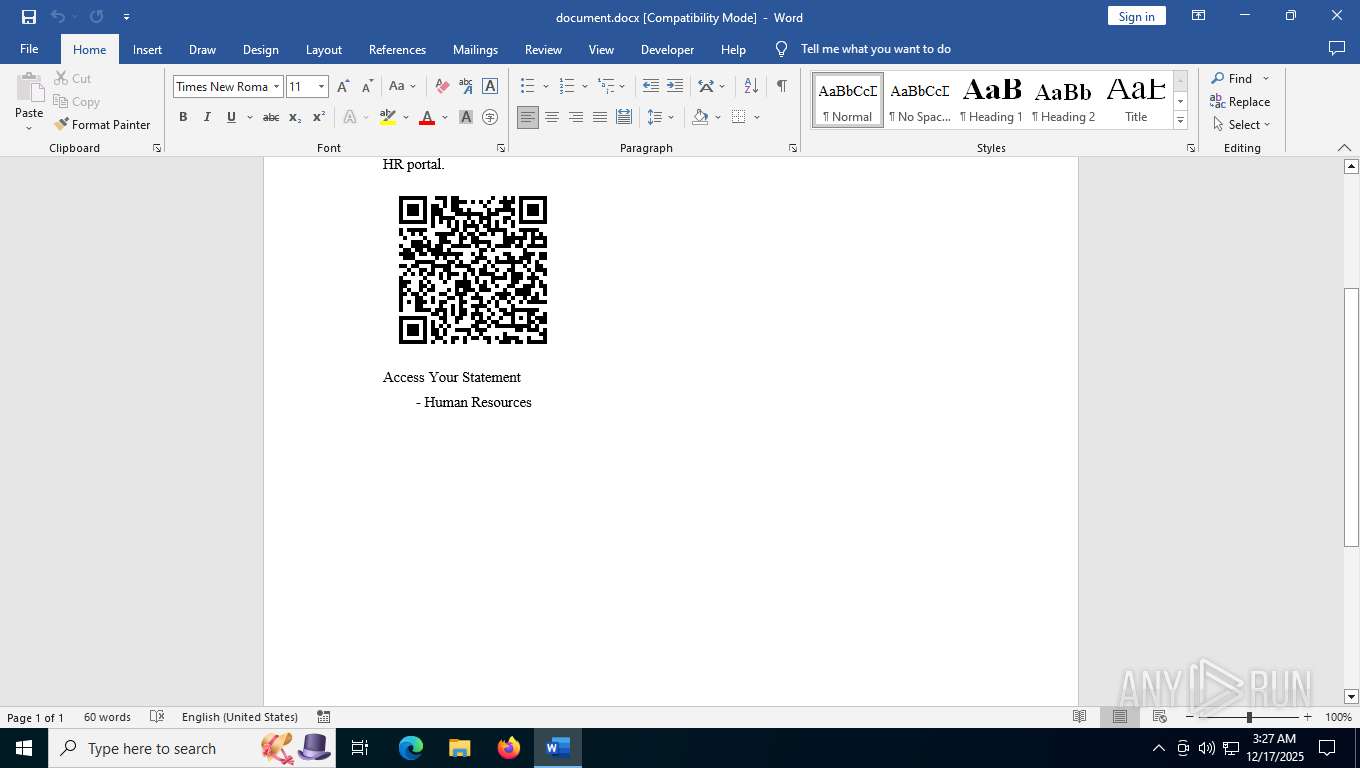Viewport: 1360px width, 768px height.
Task: Click the Format Painter tool
Action: coord(102,125)
